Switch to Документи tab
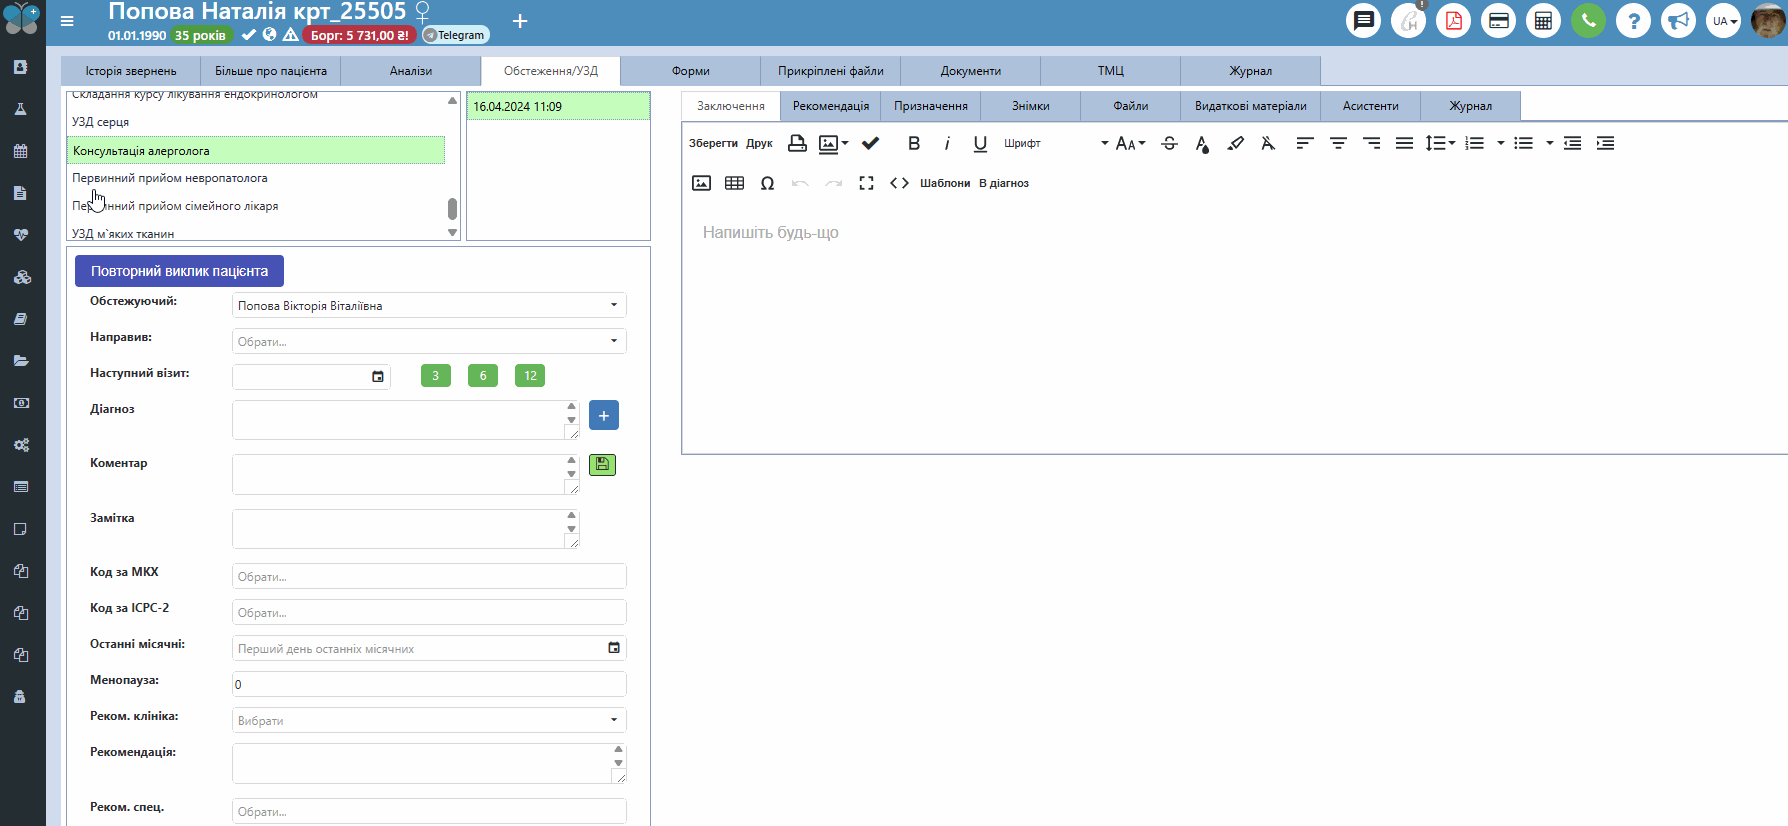Image resolution: width=1788 pixels, height=826 pixels. pos(971,71)
